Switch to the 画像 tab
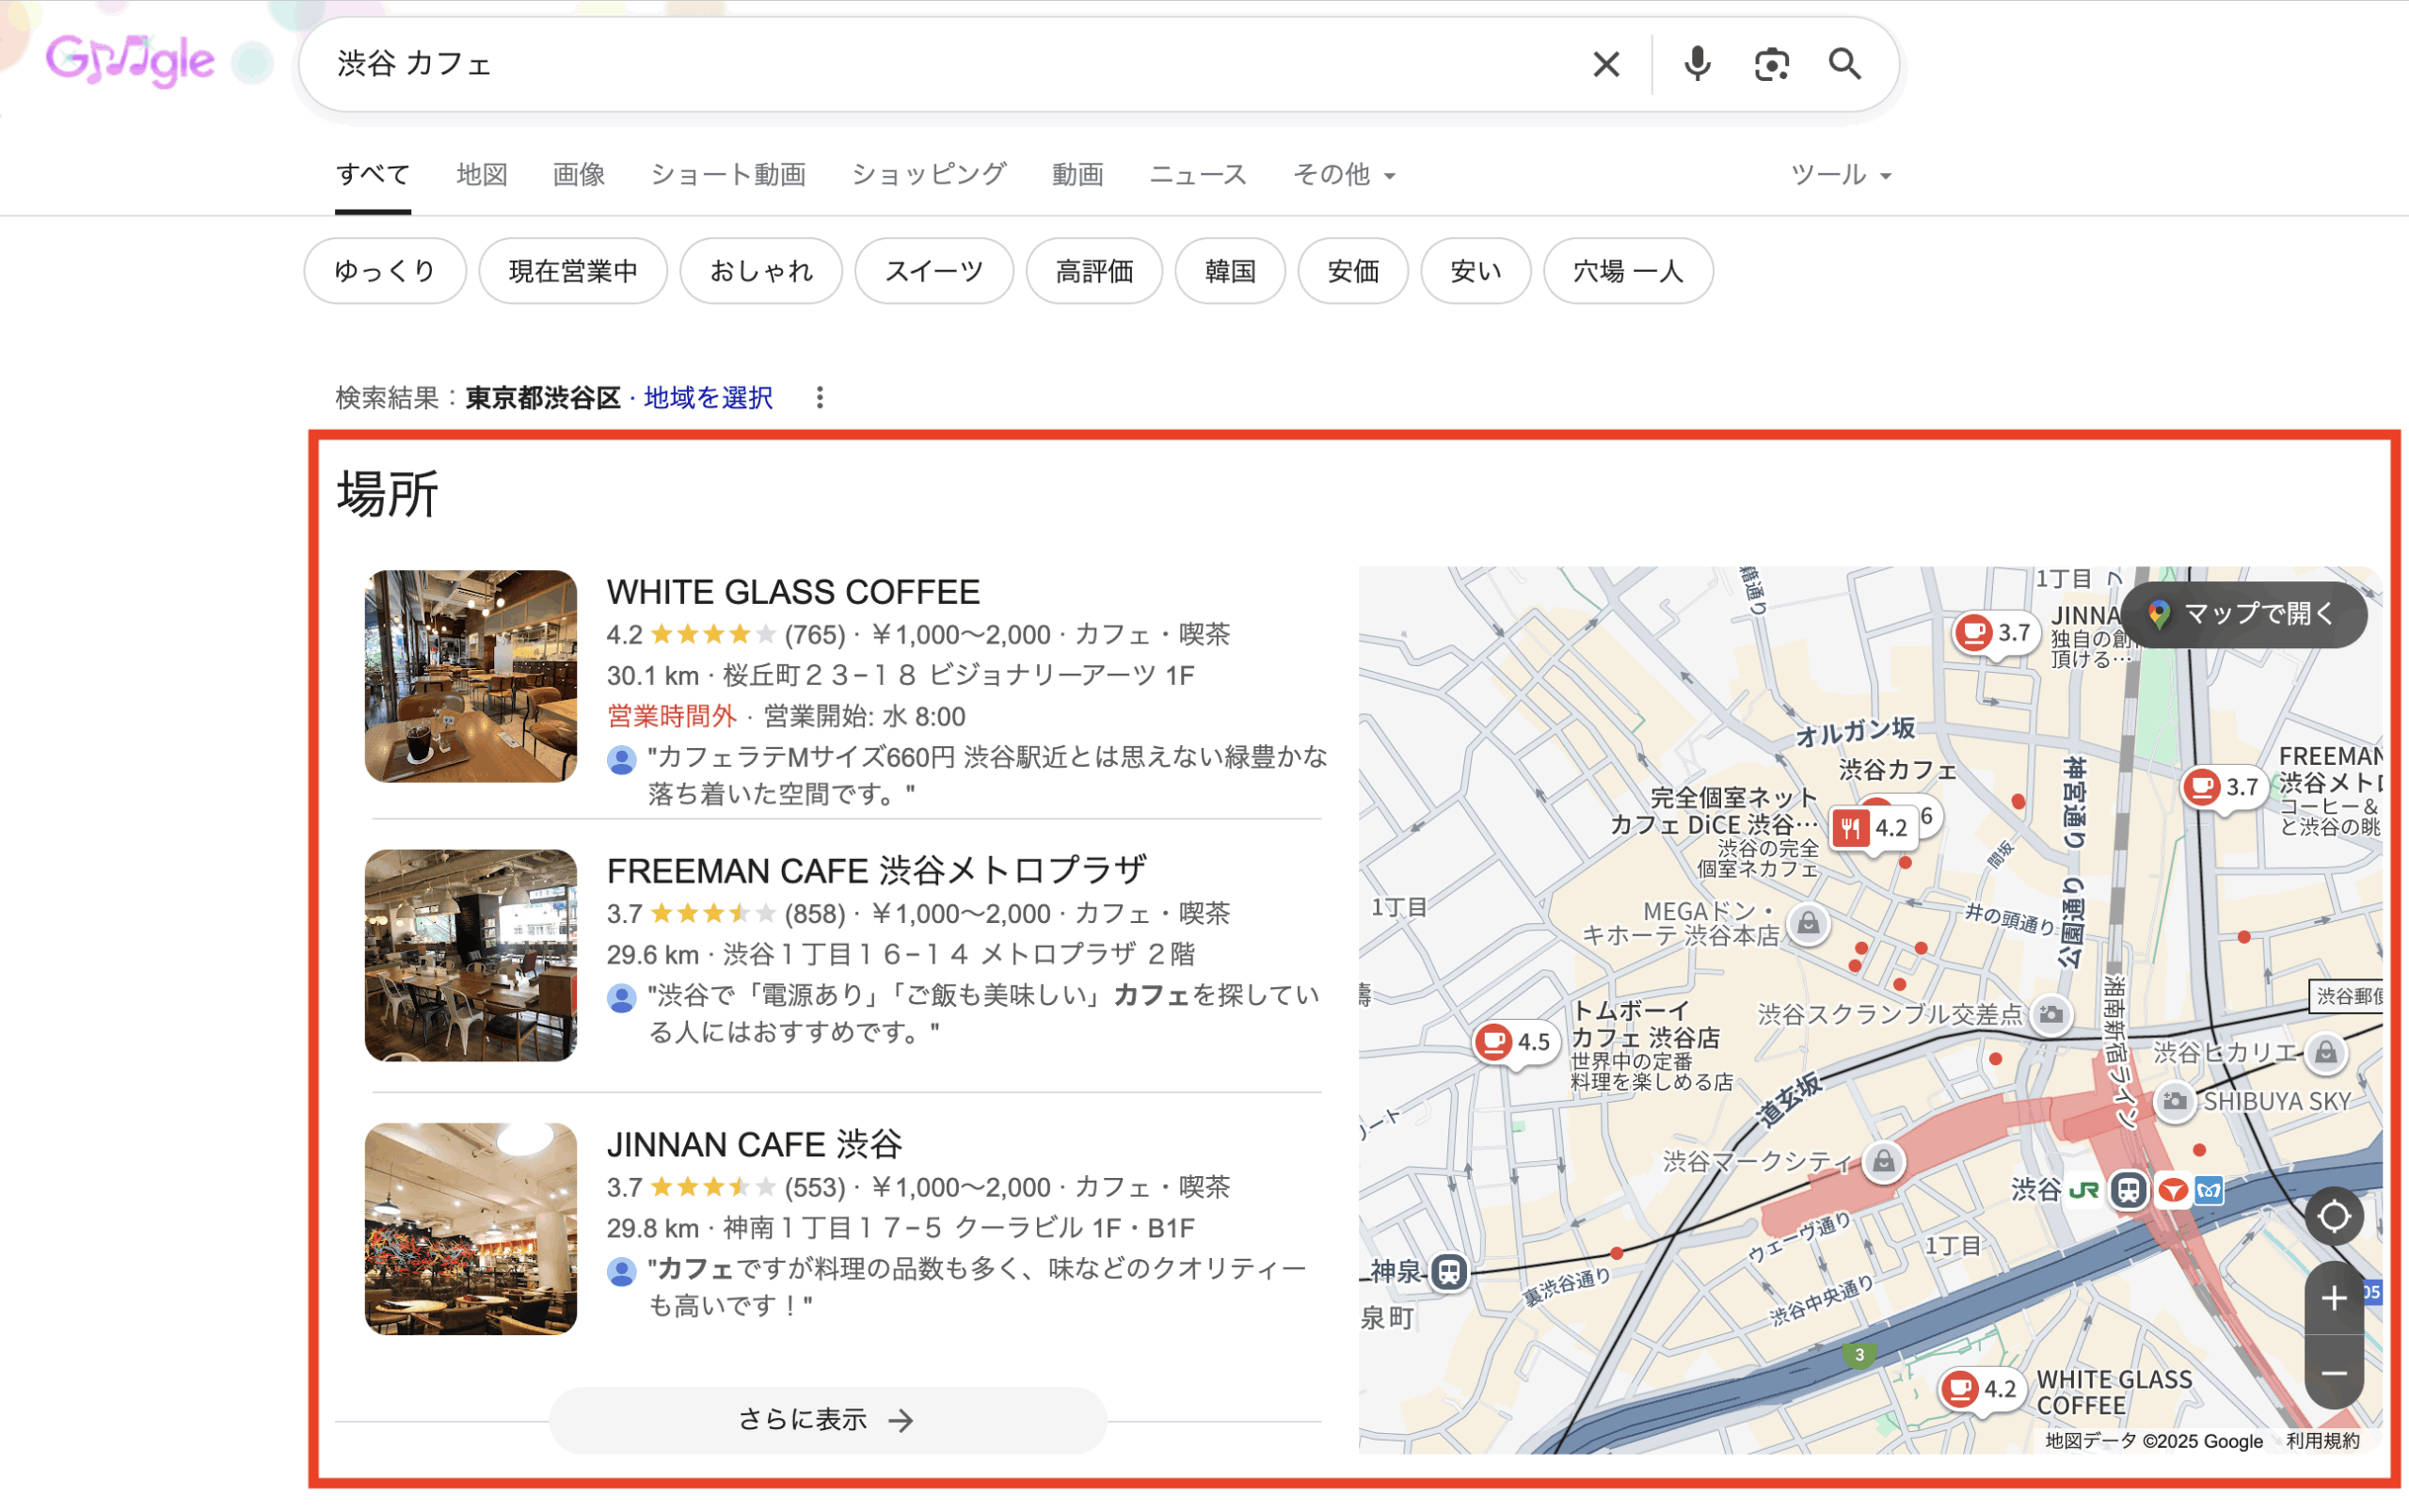 (578, 175)
